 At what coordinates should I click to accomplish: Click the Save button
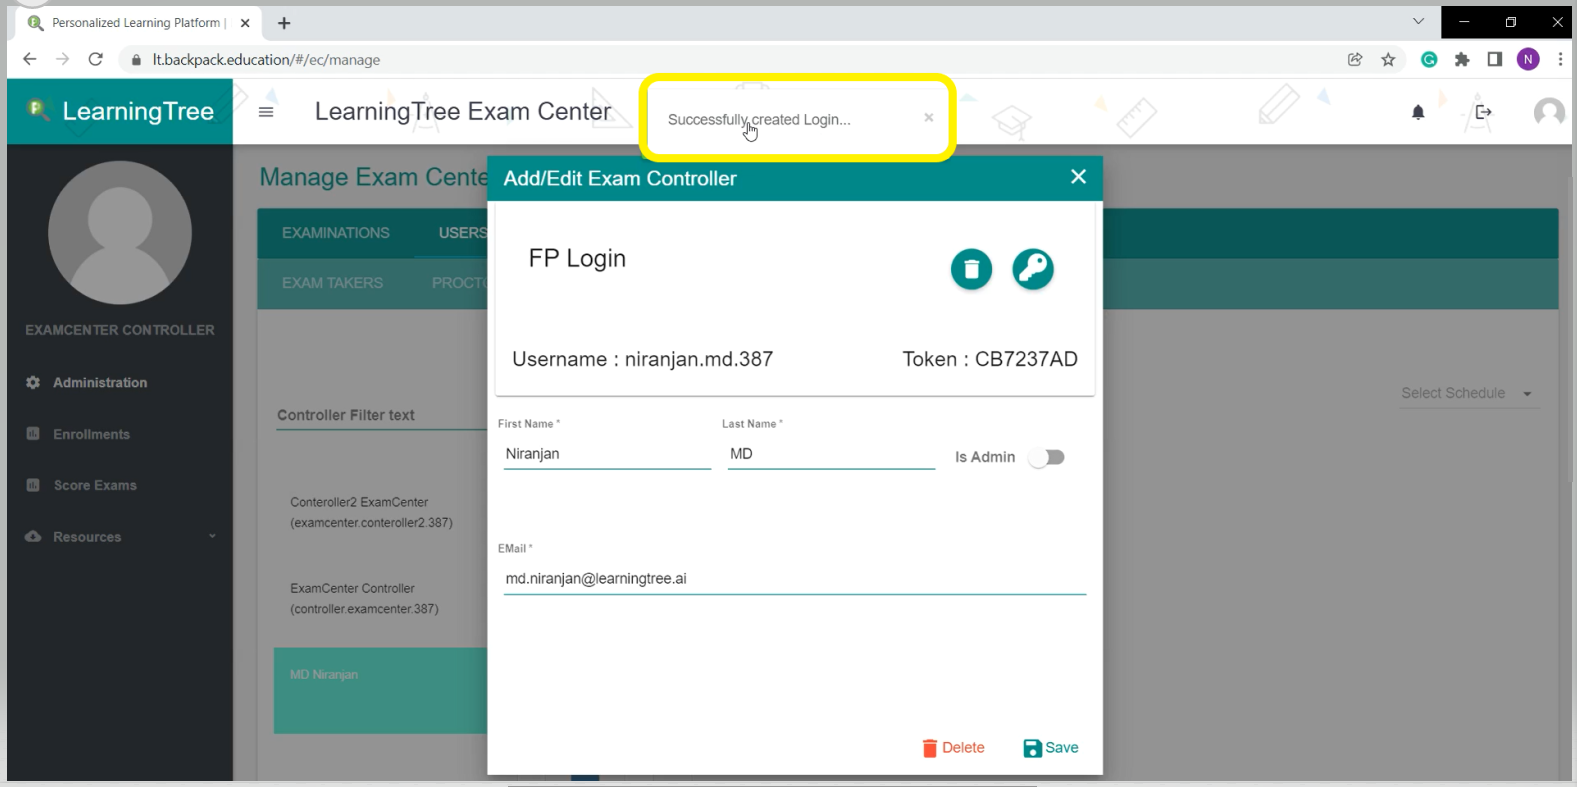pos(1051,748)
